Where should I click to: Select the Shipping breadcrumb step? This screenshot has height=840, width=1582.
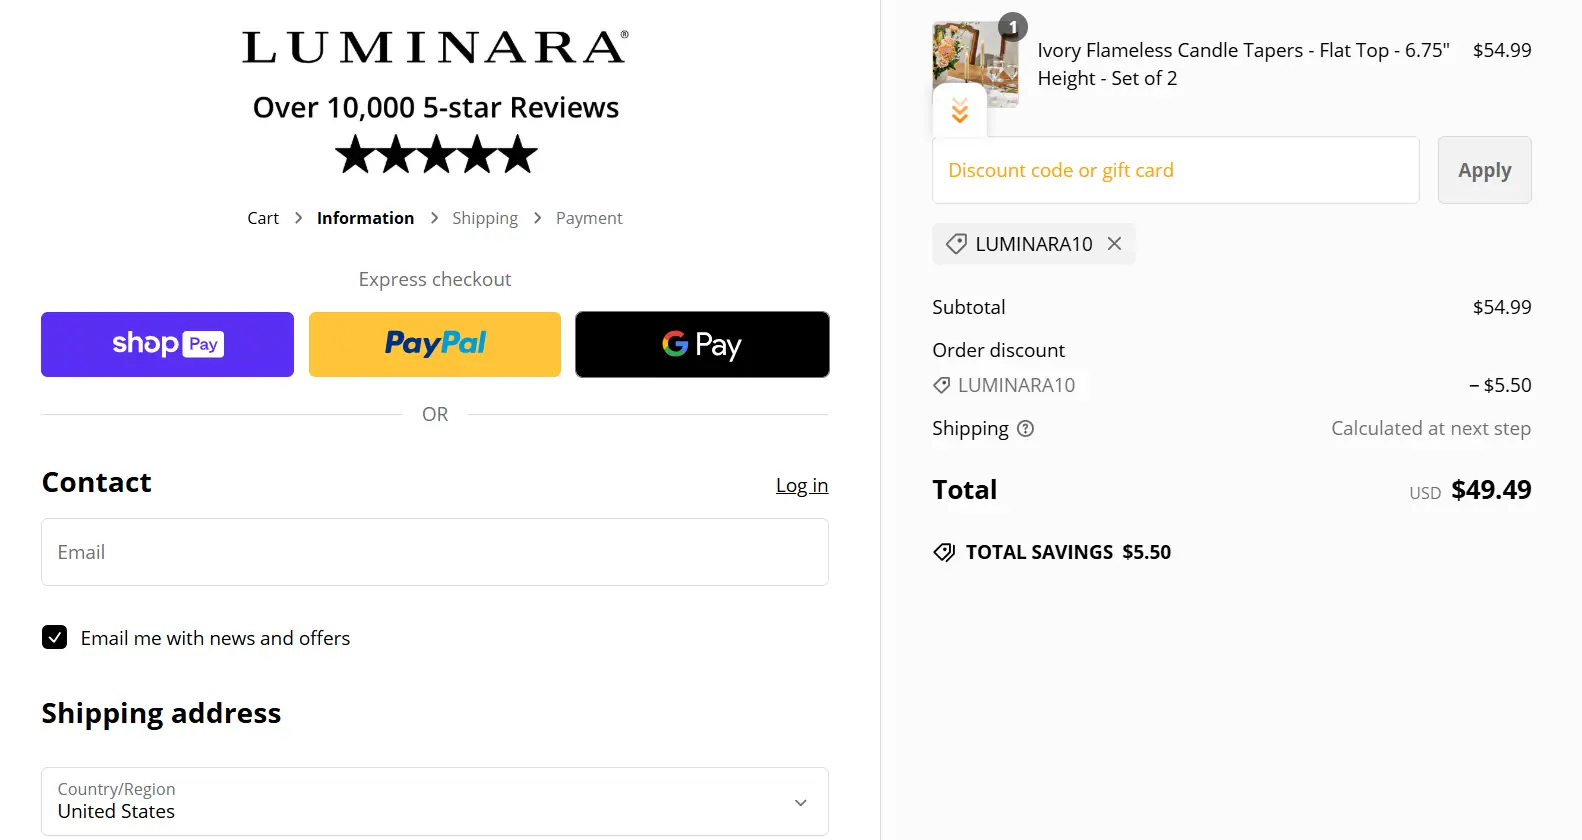click(485, 218)
